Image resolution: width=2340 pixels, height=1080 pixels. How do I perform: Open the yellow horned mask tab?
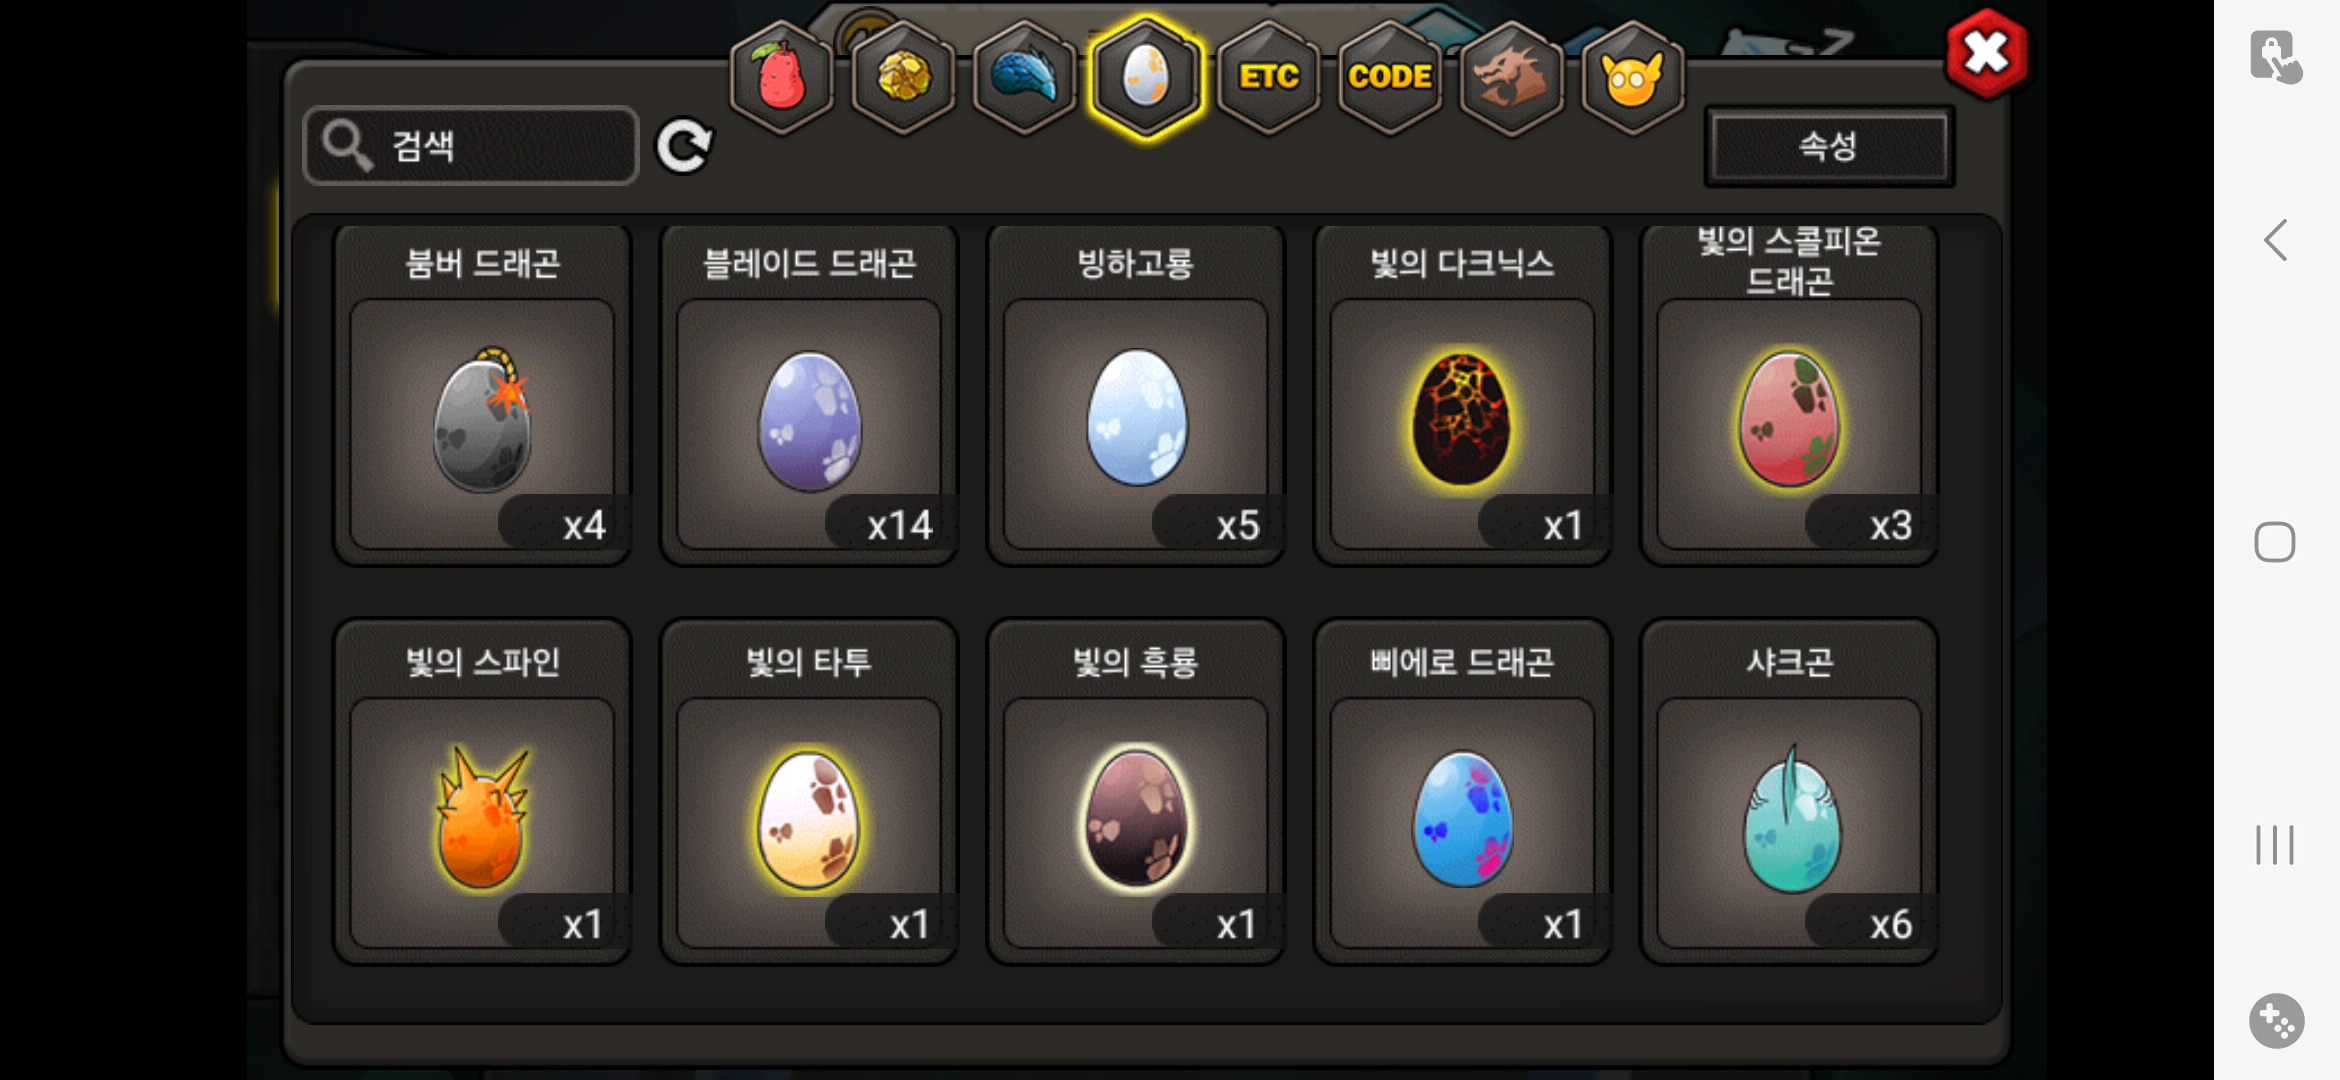point(1633,77)
